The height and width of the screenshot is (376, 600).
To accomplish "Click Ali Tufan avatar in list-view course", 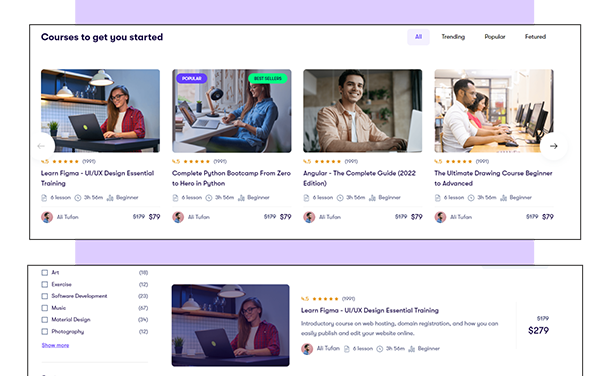I will (x=307, y=349).
